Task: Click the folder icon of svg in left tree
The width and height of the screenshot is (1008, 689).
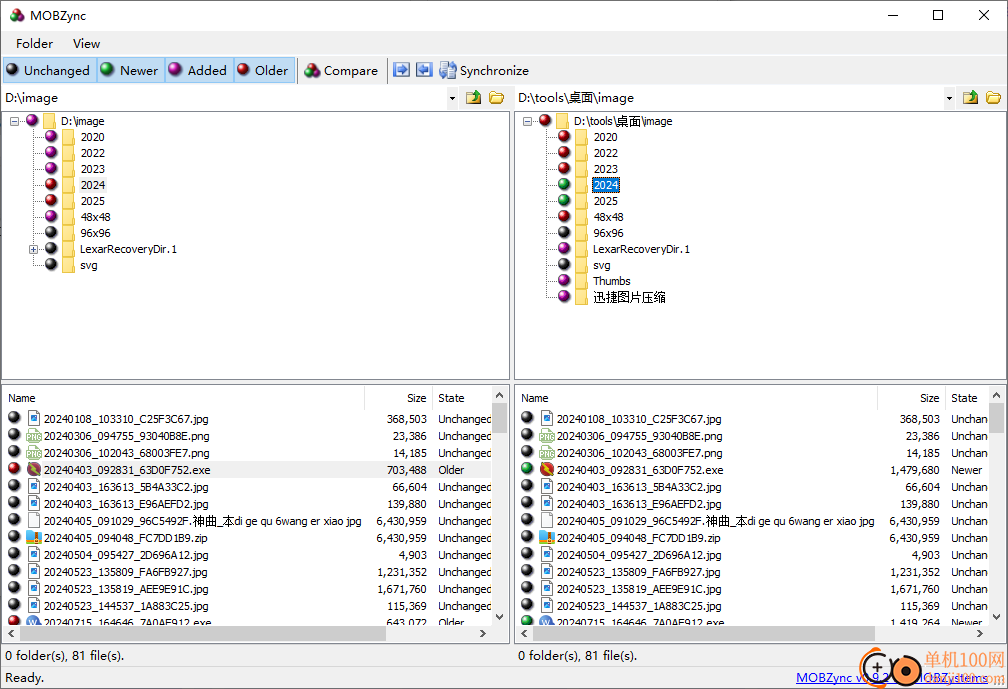Action: [69, 265]
